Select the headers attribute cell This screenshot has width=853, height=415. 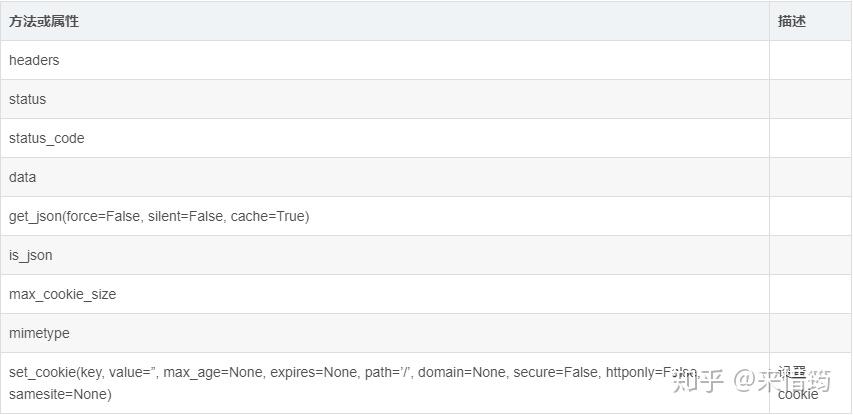[34, 60]
